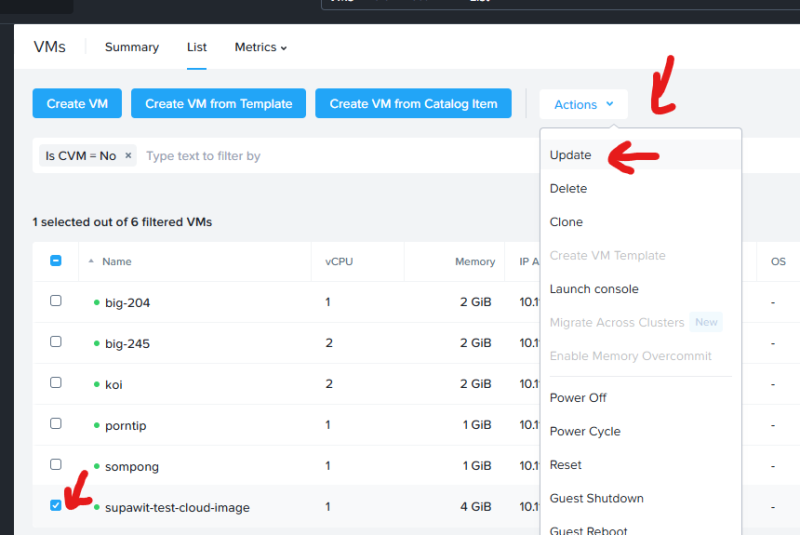Click sort arrow next to Name column

[x=93, y=262]
